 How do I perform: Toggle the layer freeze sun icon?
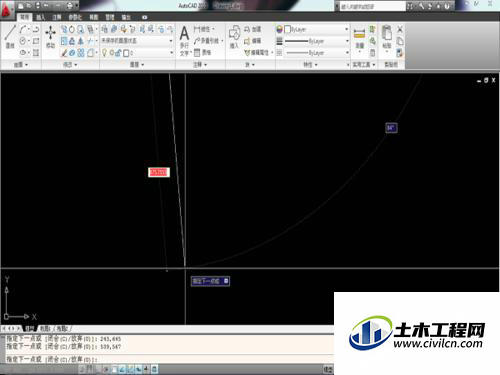[x=112, y=53]
